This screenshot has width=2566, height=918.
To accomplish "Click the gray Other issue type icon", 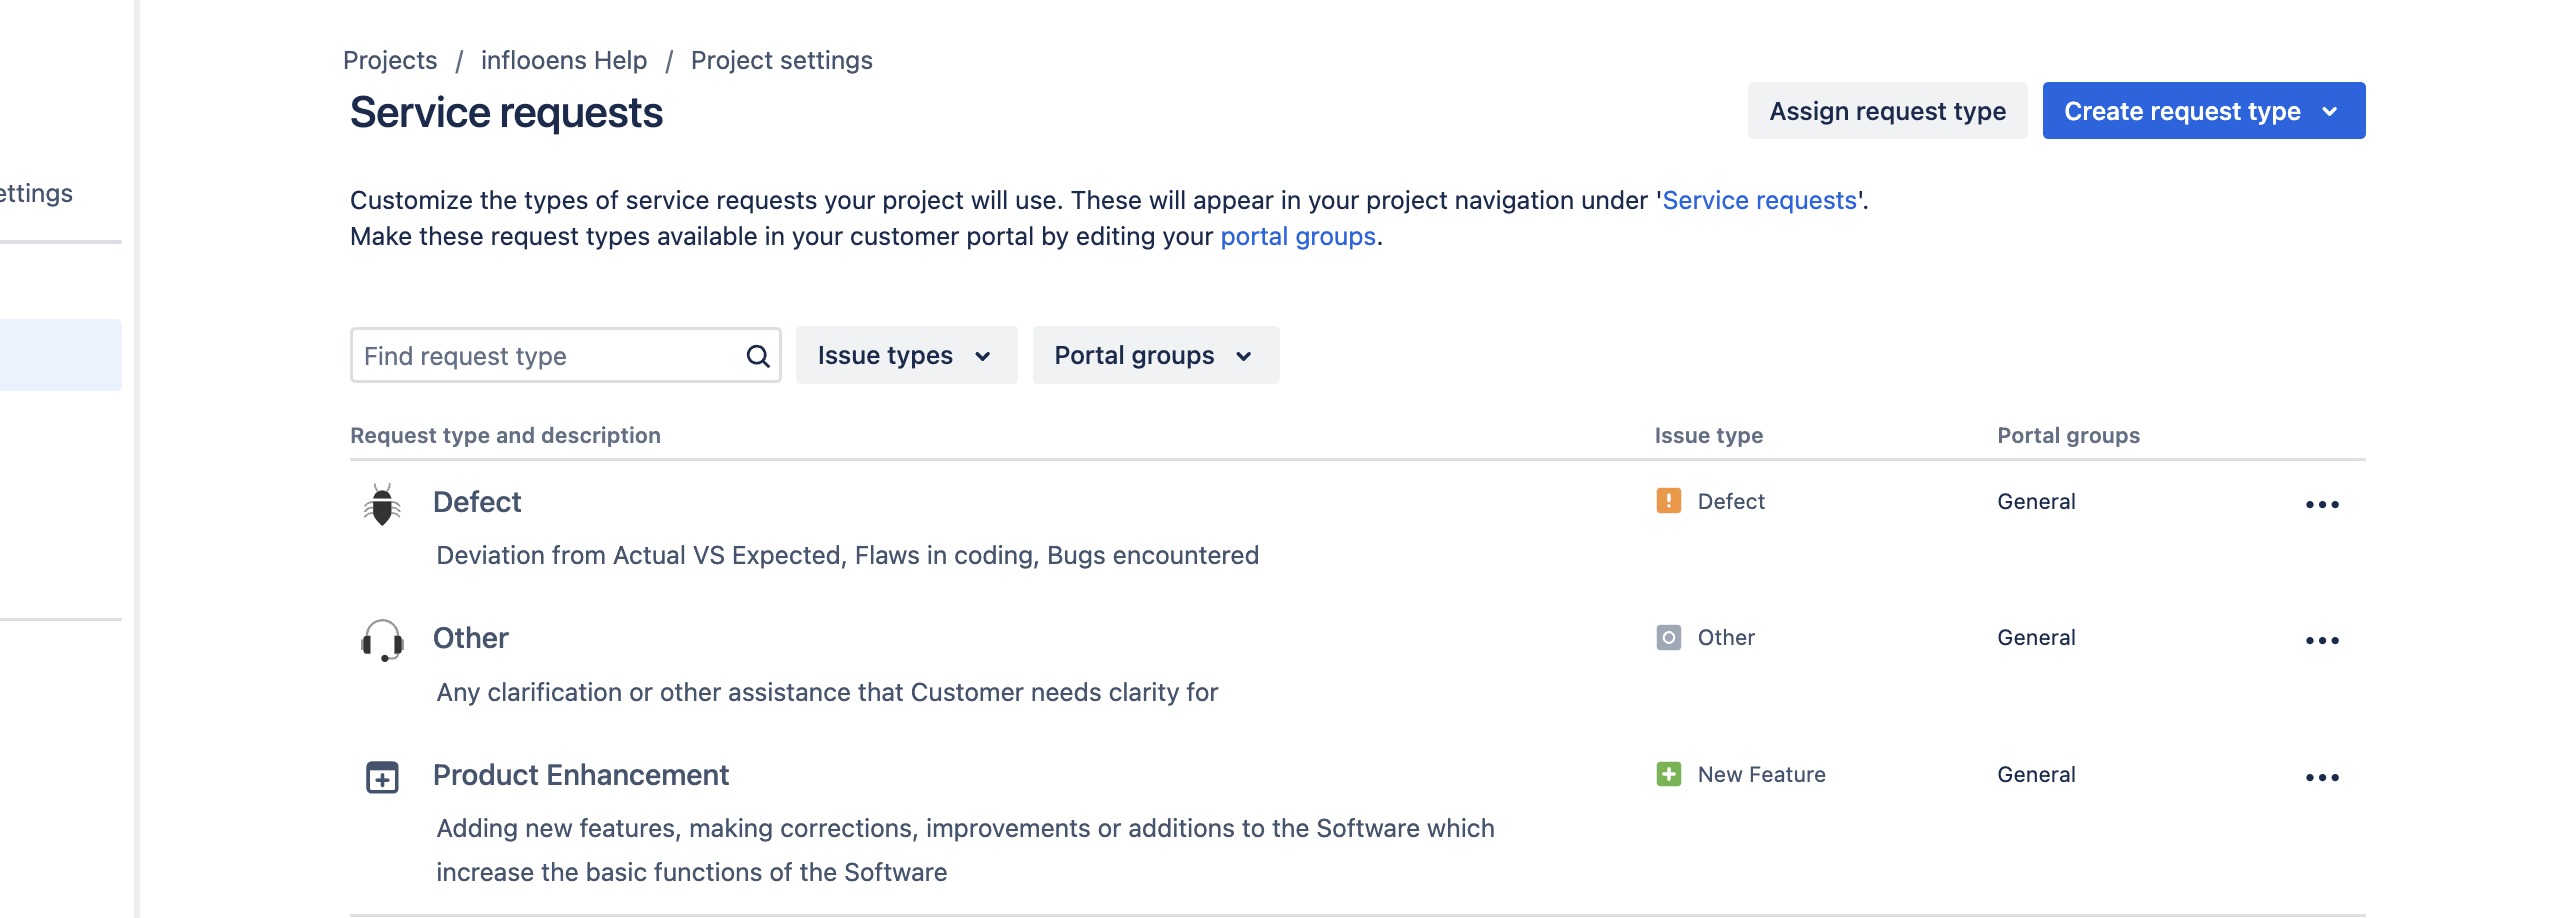I will [1669, 637].
